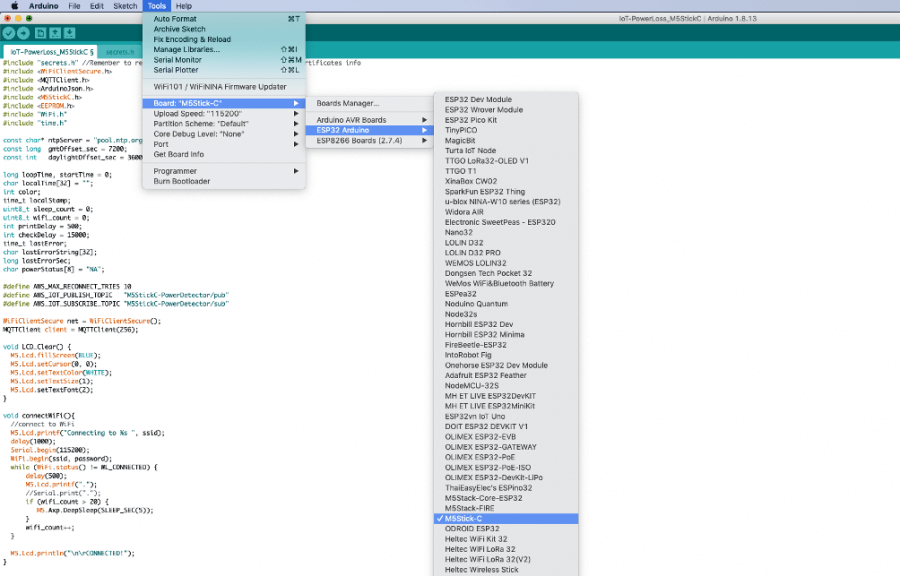The height and width of the screenshot is (576, 900).
Task: Open the Apple menu
Action: click(14, 6)
